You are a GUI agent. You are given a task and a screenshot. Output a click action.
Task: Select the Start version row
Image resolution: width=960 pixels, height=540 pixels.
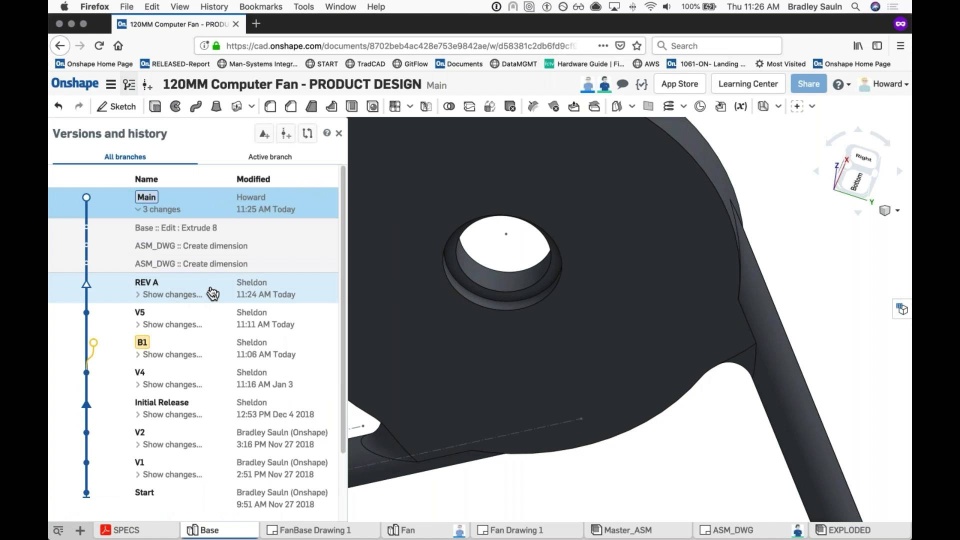(x=193, y=498)
